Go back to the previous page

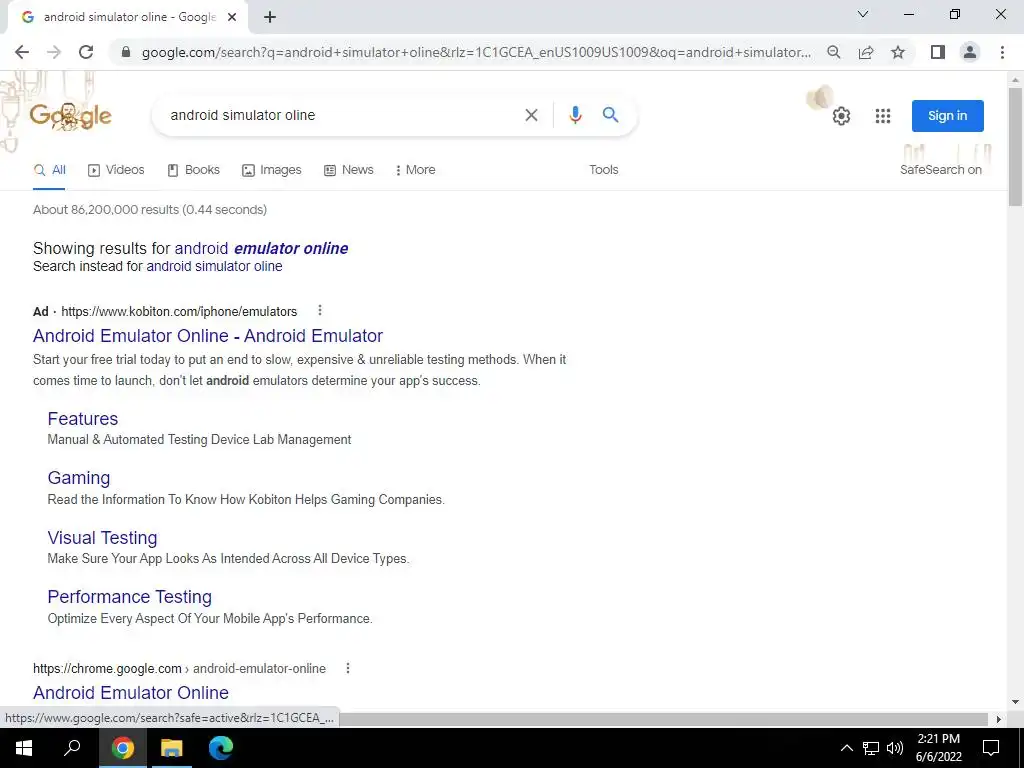tap(22, 52)
